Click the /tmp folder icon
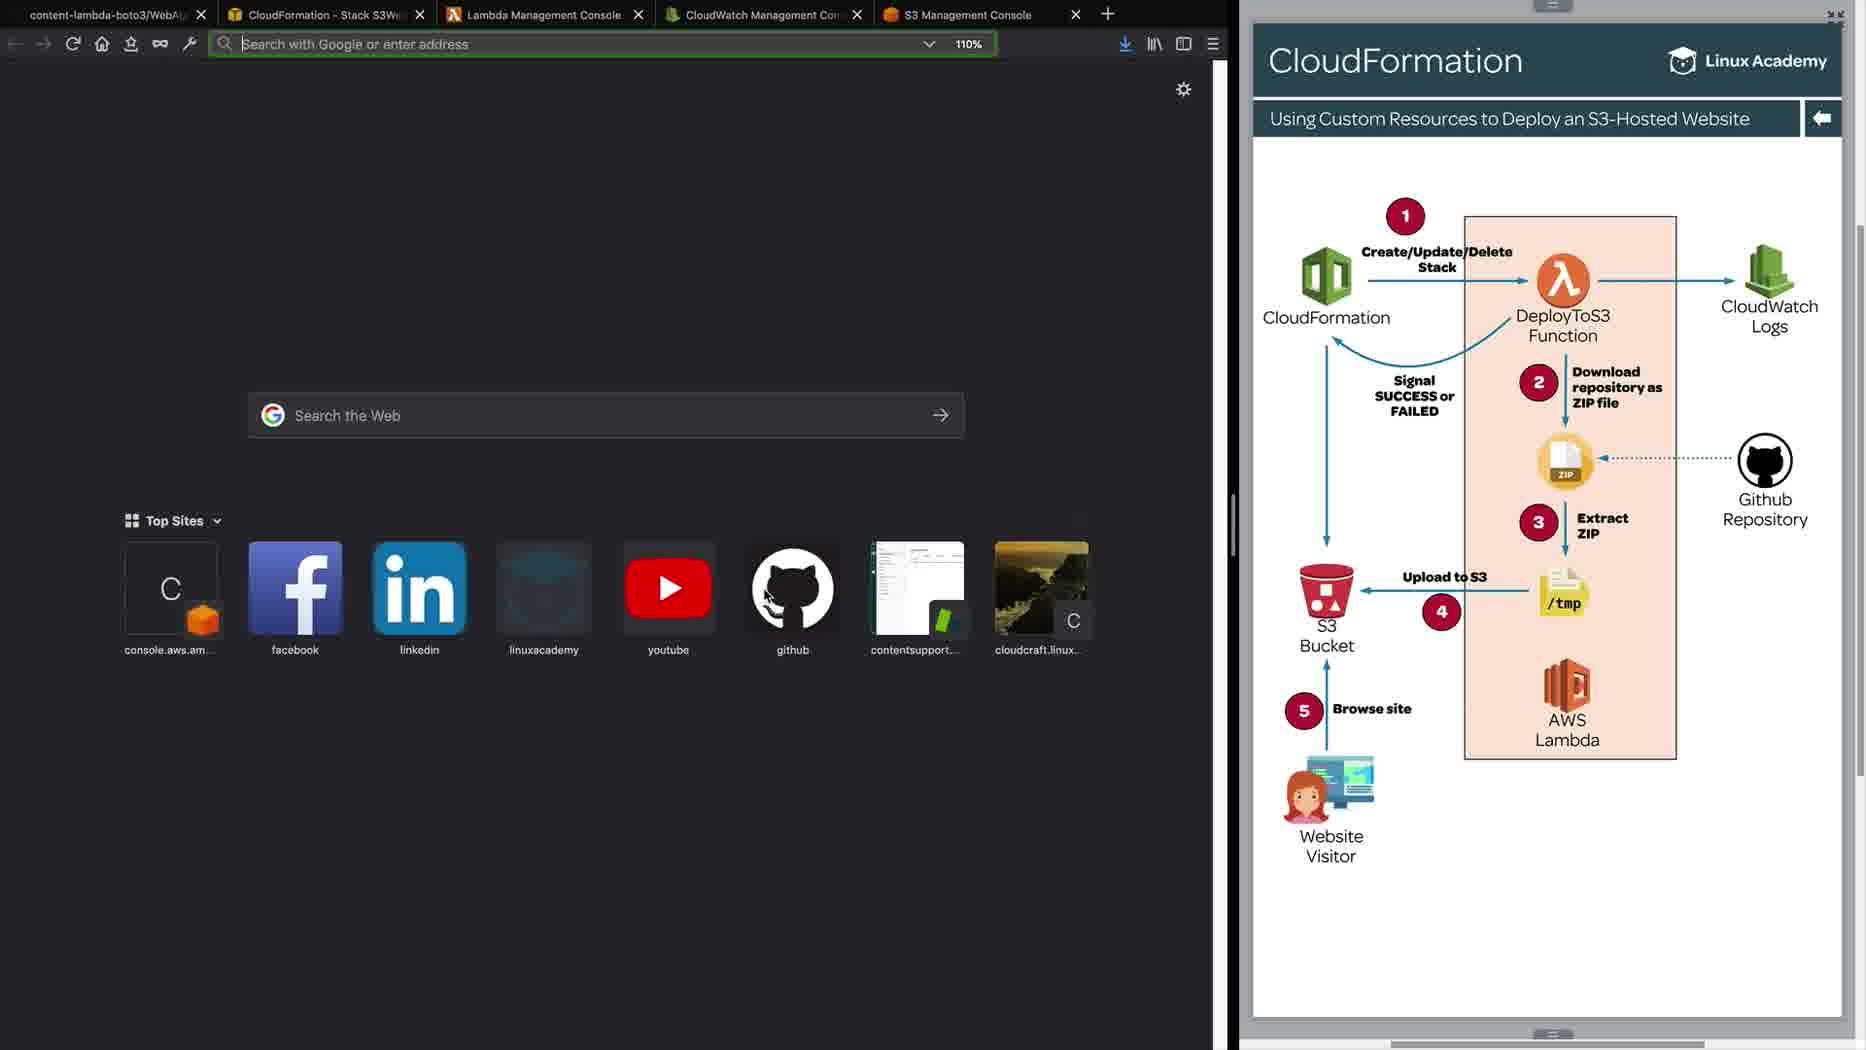The image size is (1866, 1050). (1564, 592)
